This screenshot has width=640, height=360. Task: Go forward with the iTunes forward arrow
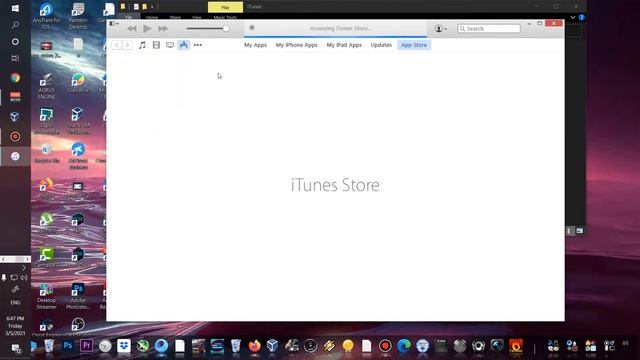pos(127,45)
